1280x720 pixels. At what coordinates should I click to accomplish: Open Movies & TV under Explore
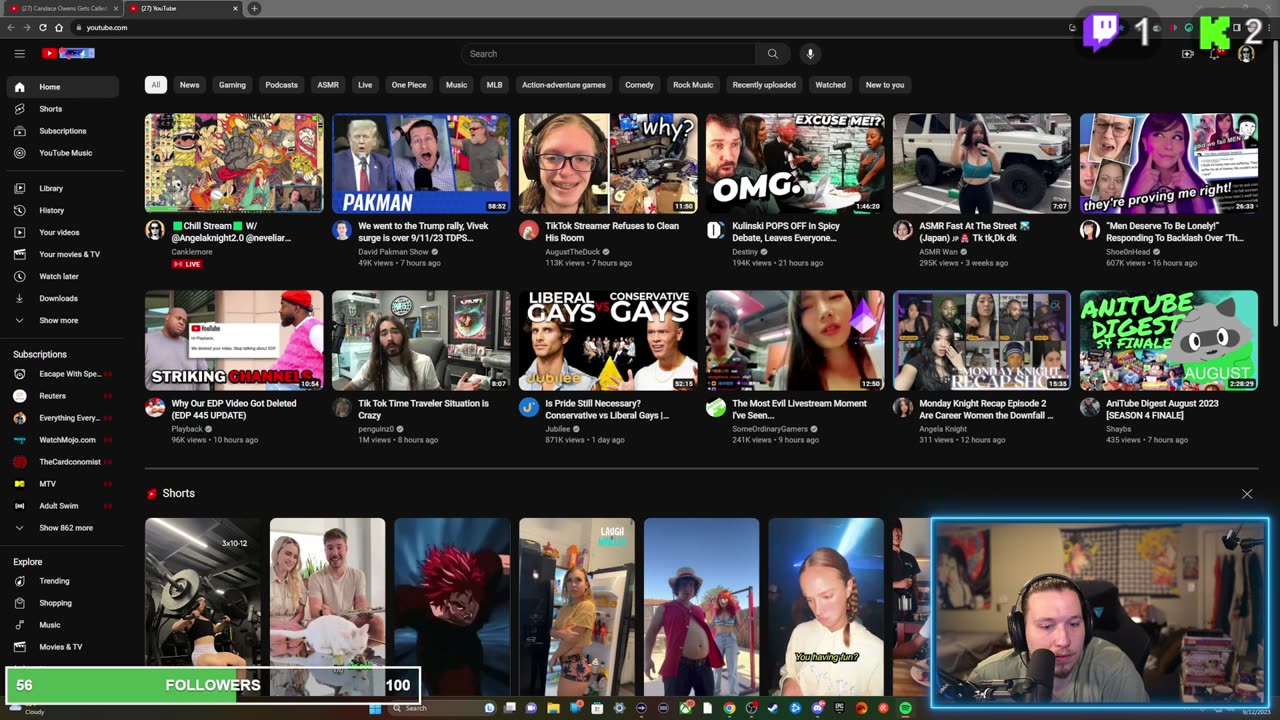(x=62, y=647)
